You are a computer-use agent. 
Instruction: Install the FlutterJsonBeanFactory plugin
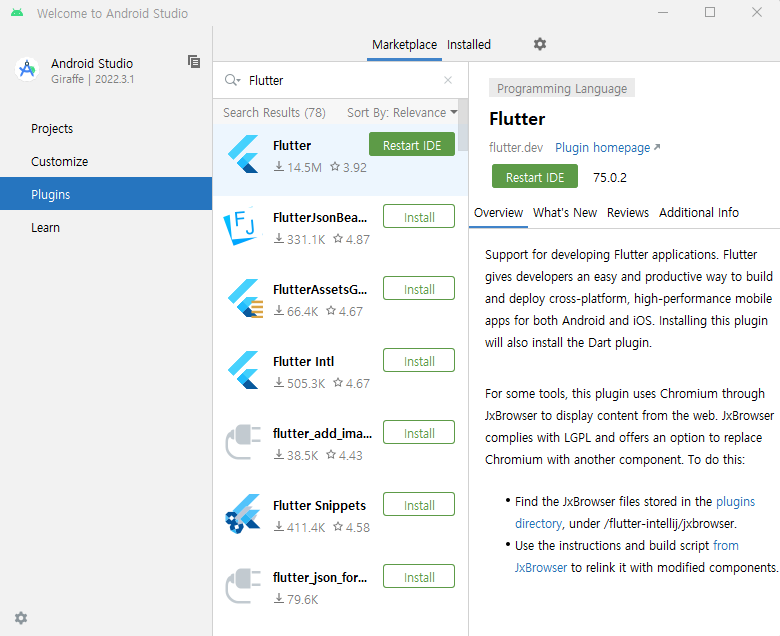(x=419, y=217)
